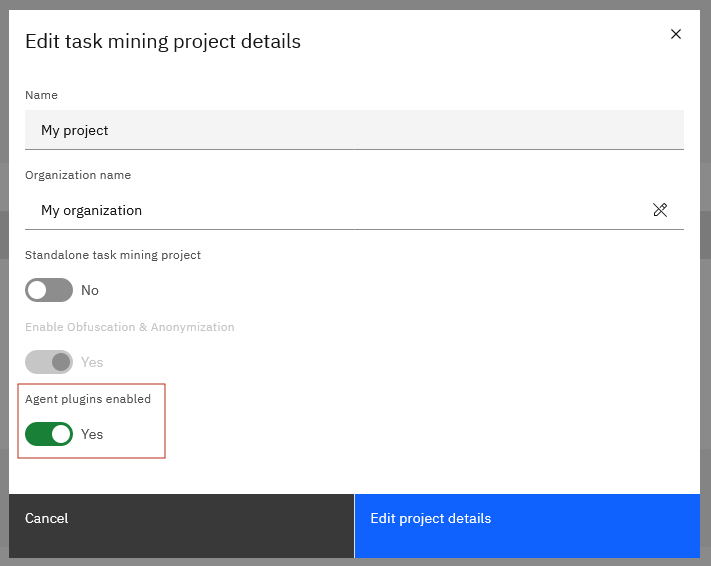Image resolution: width=711 pixels, height=566 pixels.
Task: Click the 'Agent plugins enabled' label
Action: pos(88,399)
